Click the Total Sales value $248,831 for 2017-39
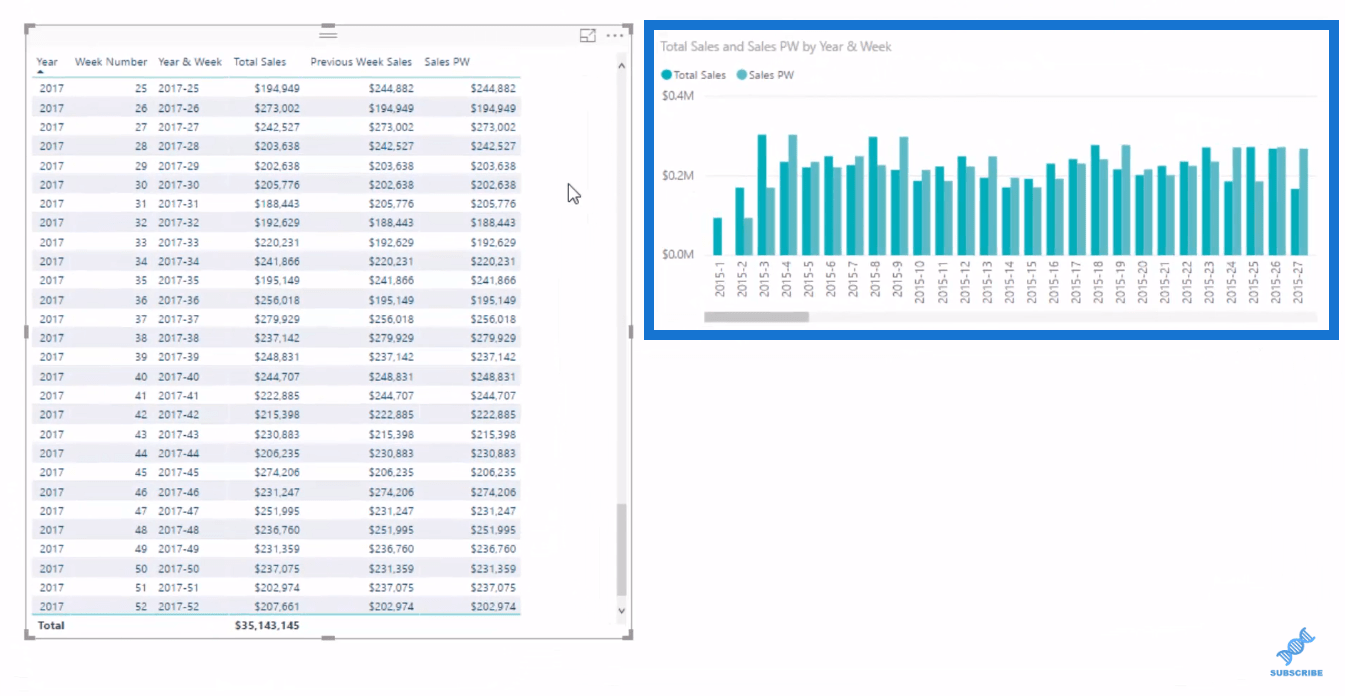Viewport: 1345px width, 696px height. point(278,357)
